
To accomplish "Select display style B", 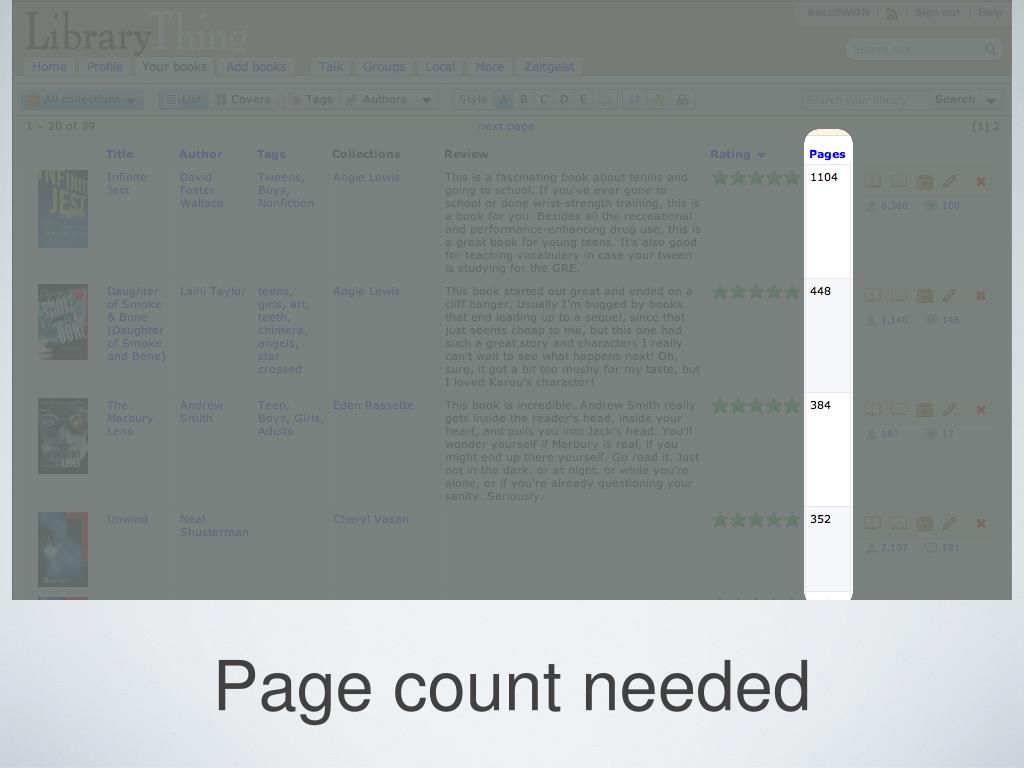I will click(523, 100).
